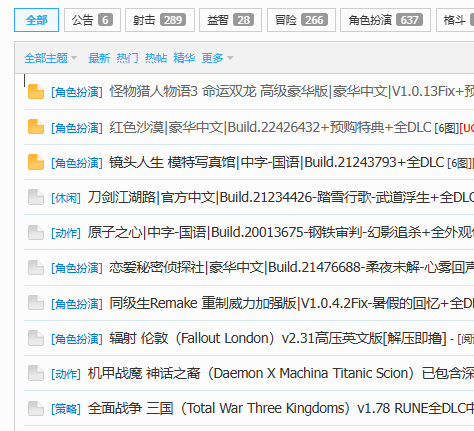The image size is (474, 431).
Task: Open the 角色扮演 category tab
Action: [385, 20]
